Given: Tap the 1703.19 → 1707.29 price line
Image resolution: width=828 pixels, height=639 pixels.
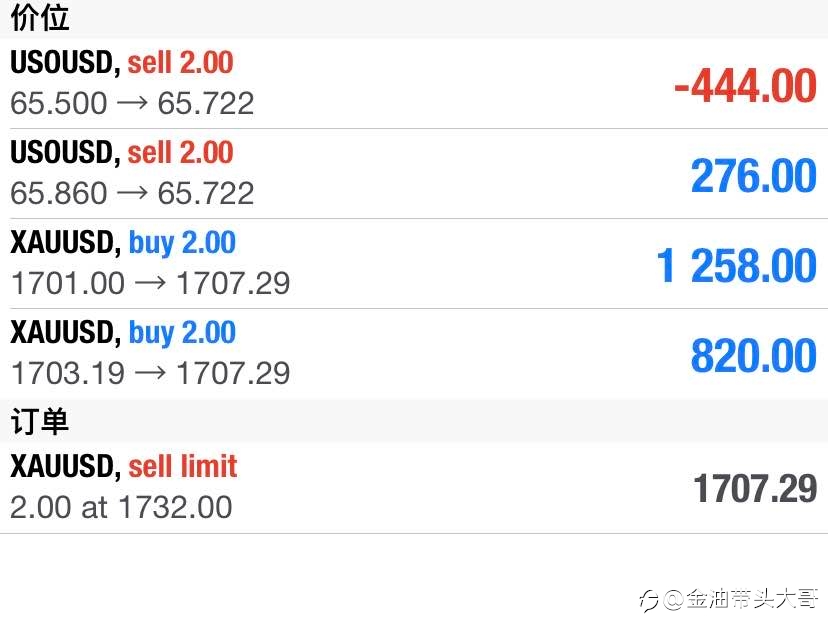Looking at the screenshot, I should point(150,373).
